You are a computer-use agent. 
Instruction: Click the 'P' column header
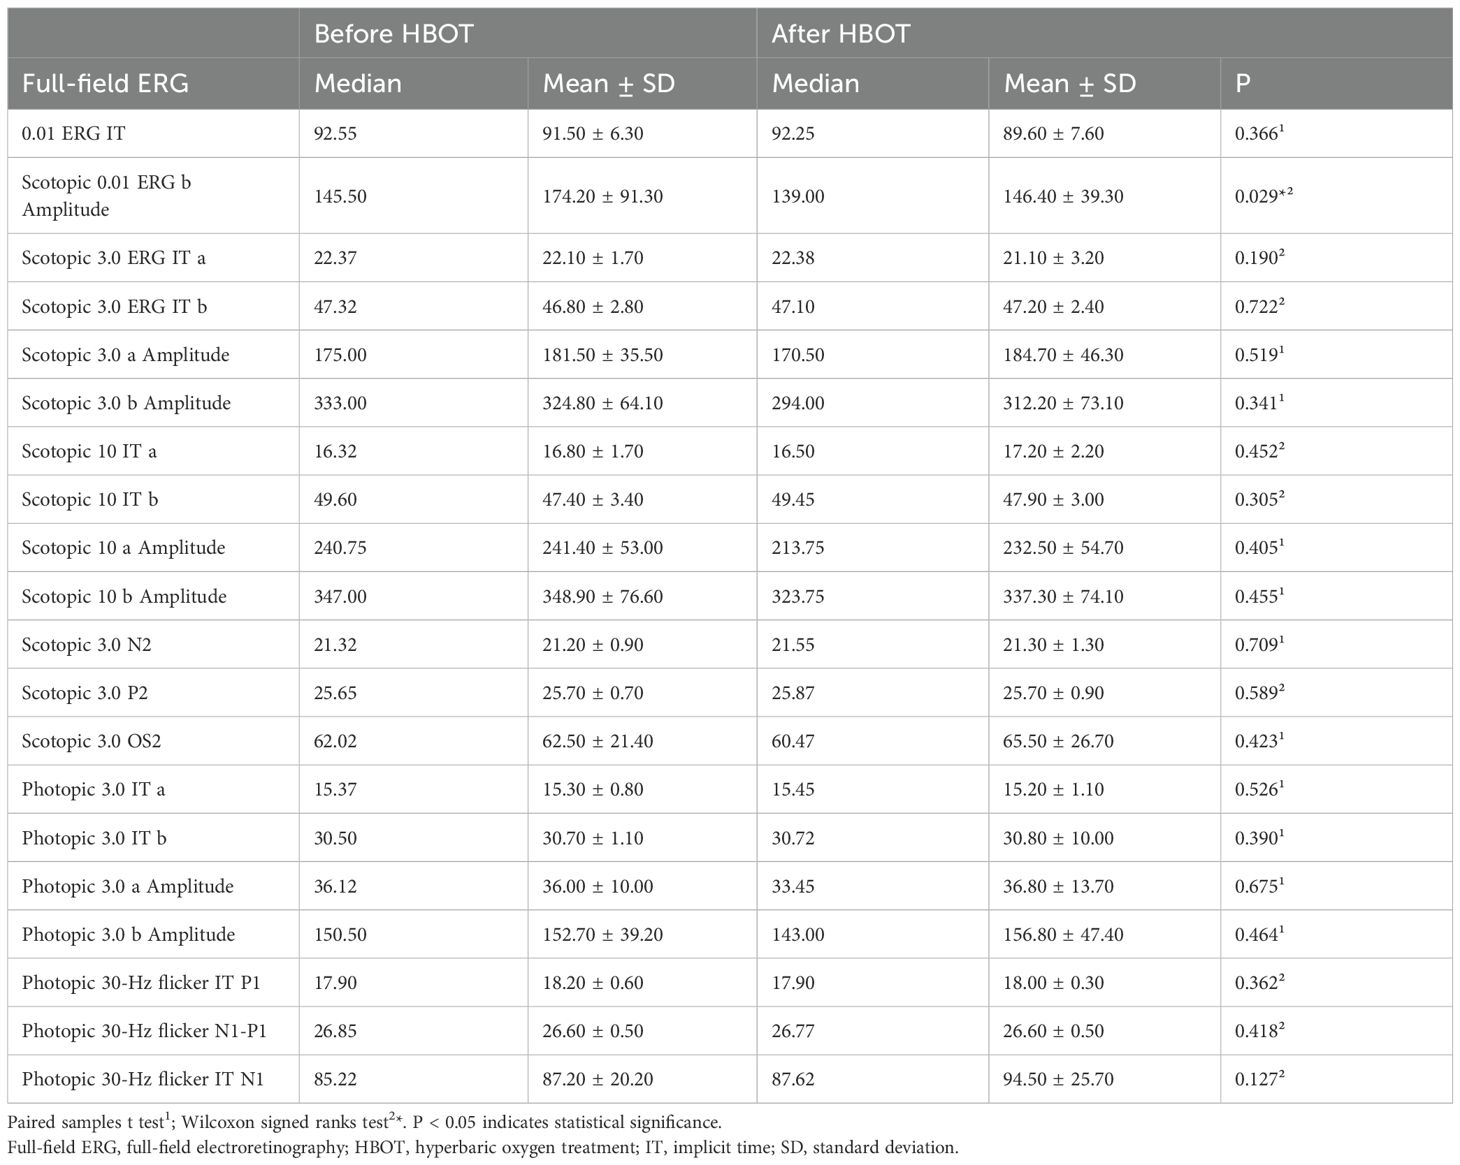tap(1243, 83)
